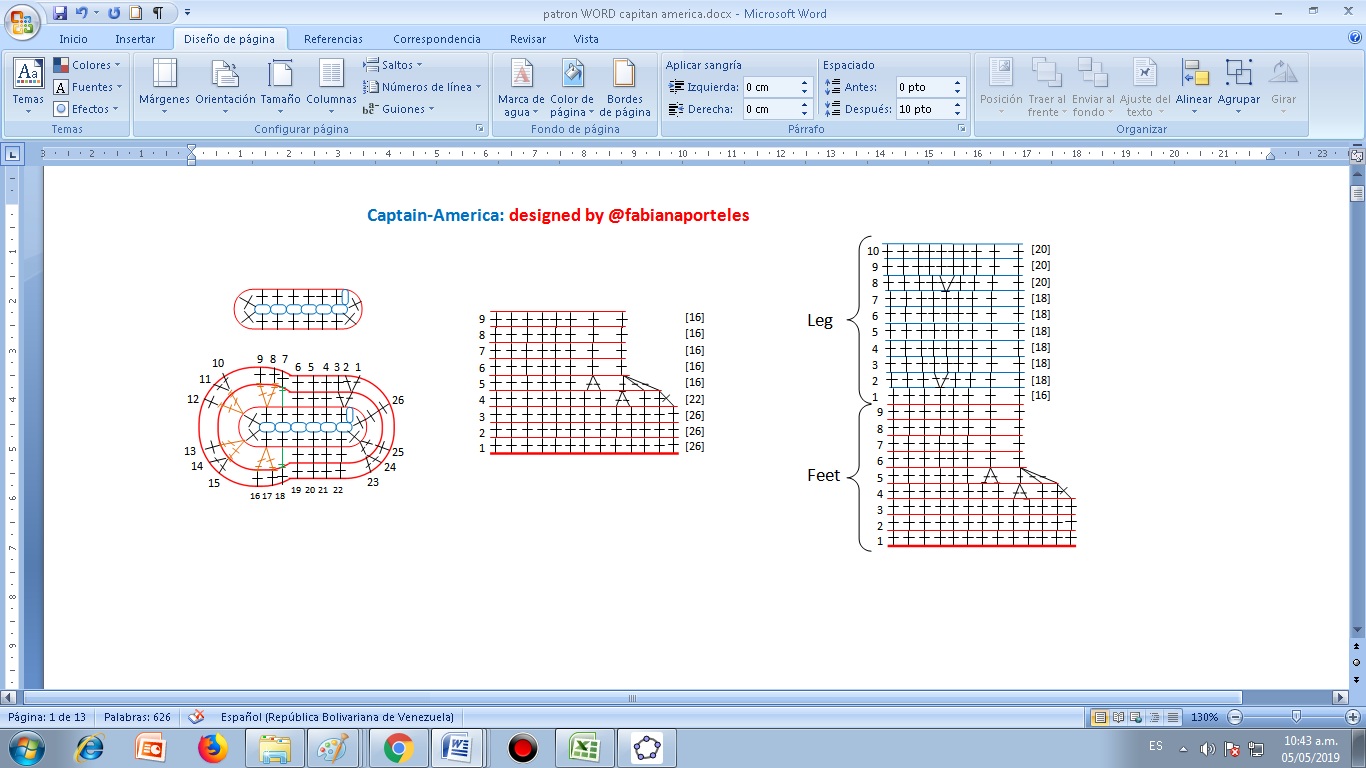
Task: Click the Traer al frente button
Action: tap(1047, 86)
